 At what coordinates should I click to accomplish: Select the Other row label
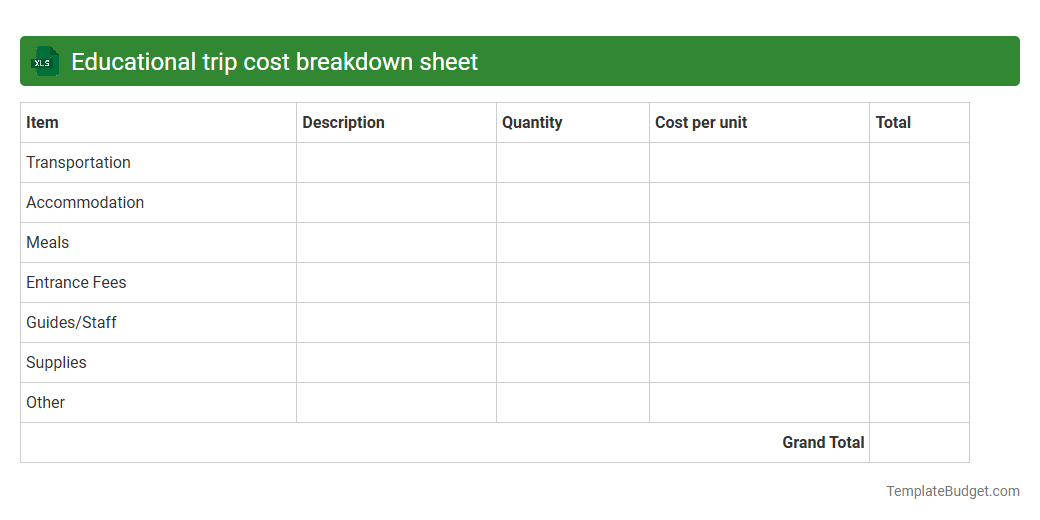pyautogui.click(x=46, y=403)
